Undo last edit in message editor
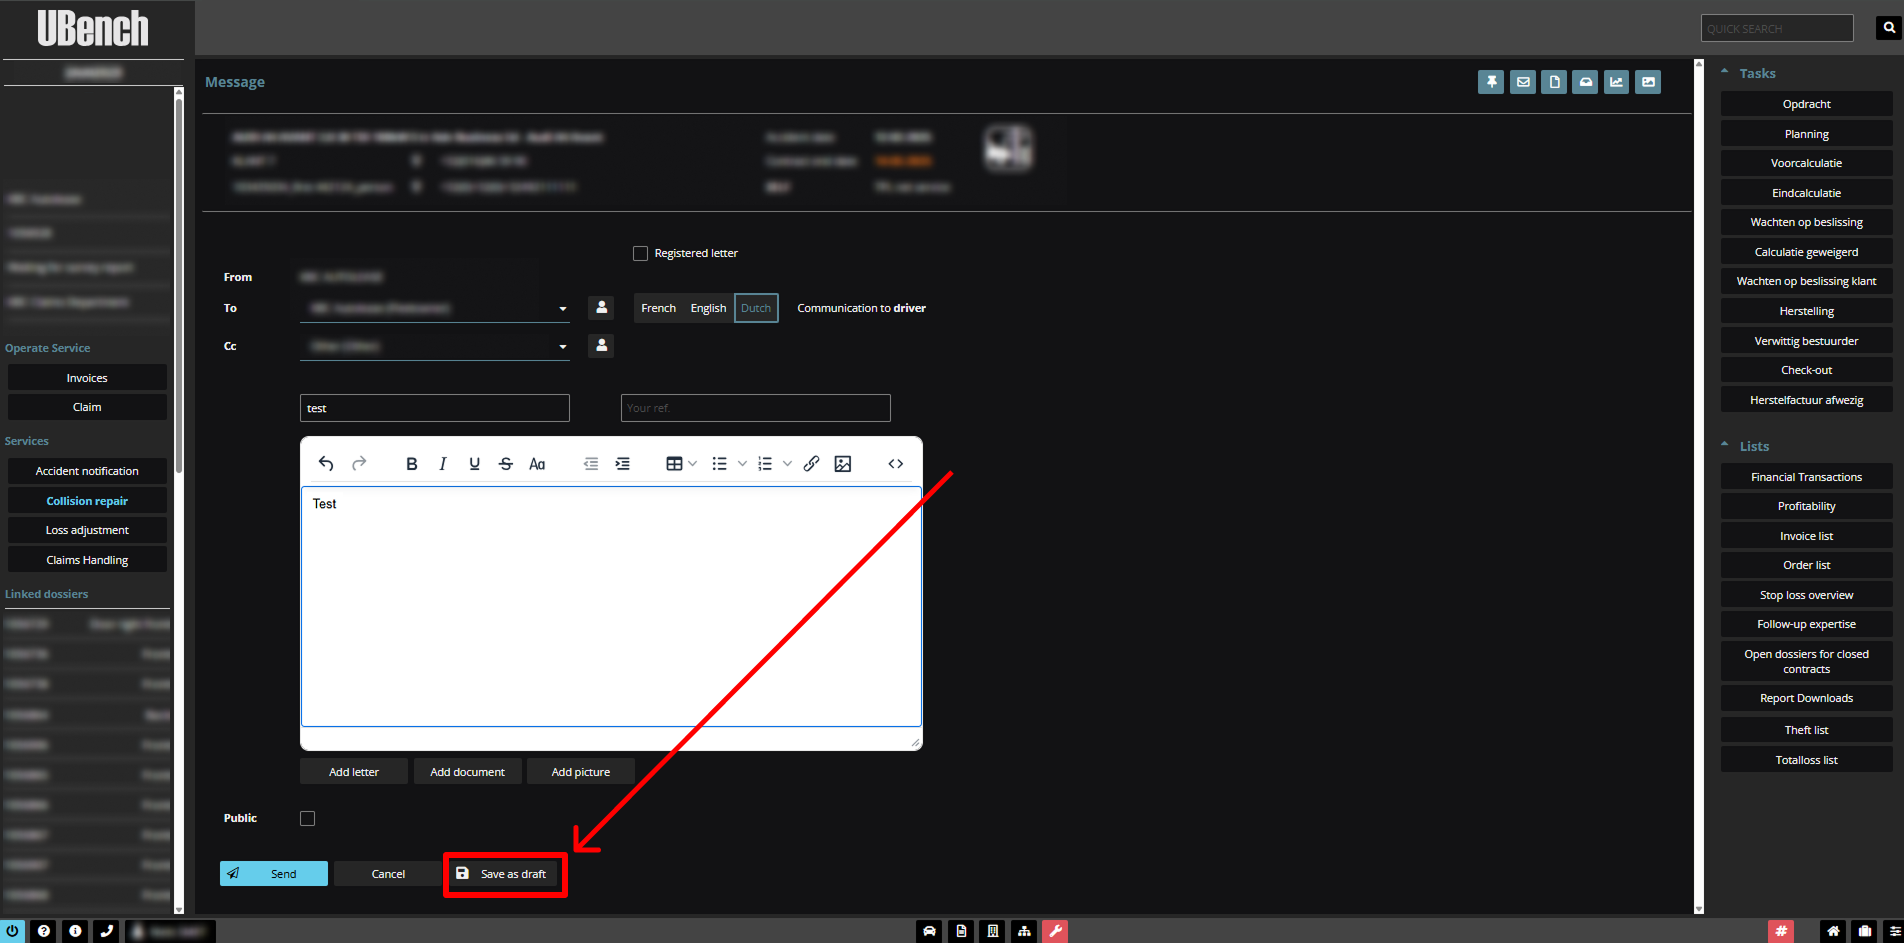This screenshot has width=1904, height=943. click(x=326, y=464)
